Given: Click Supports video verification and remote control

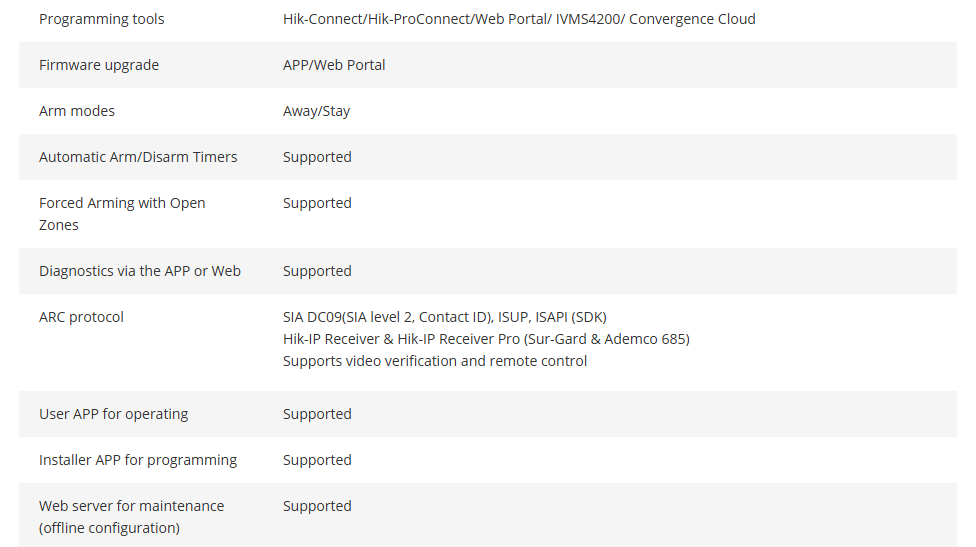Looking at the screenshot, I should 435,362.
